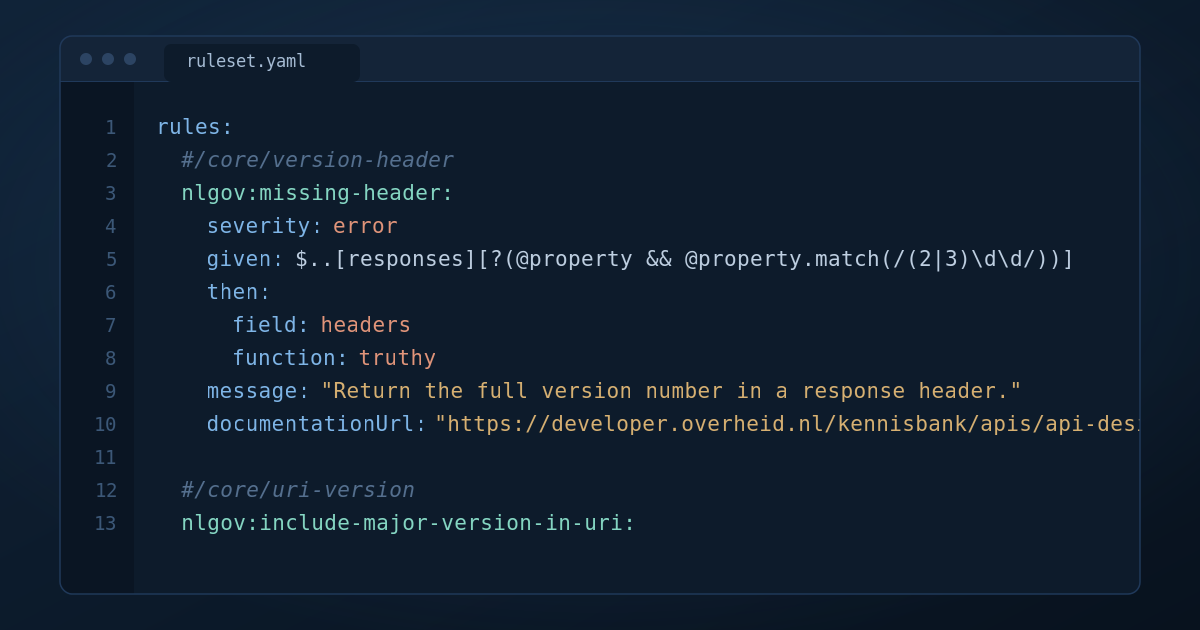Select the "headers" field value

(365, 325)
